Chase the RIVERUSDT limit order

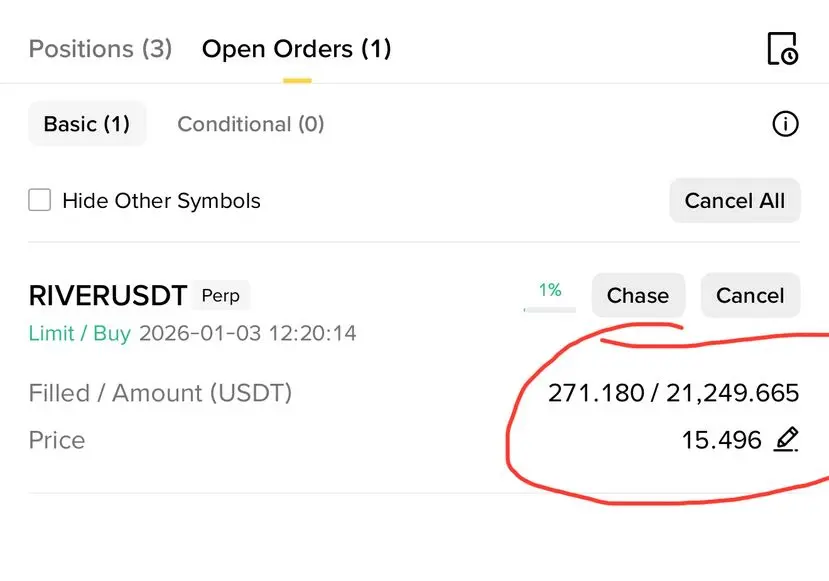pos(638,296)
